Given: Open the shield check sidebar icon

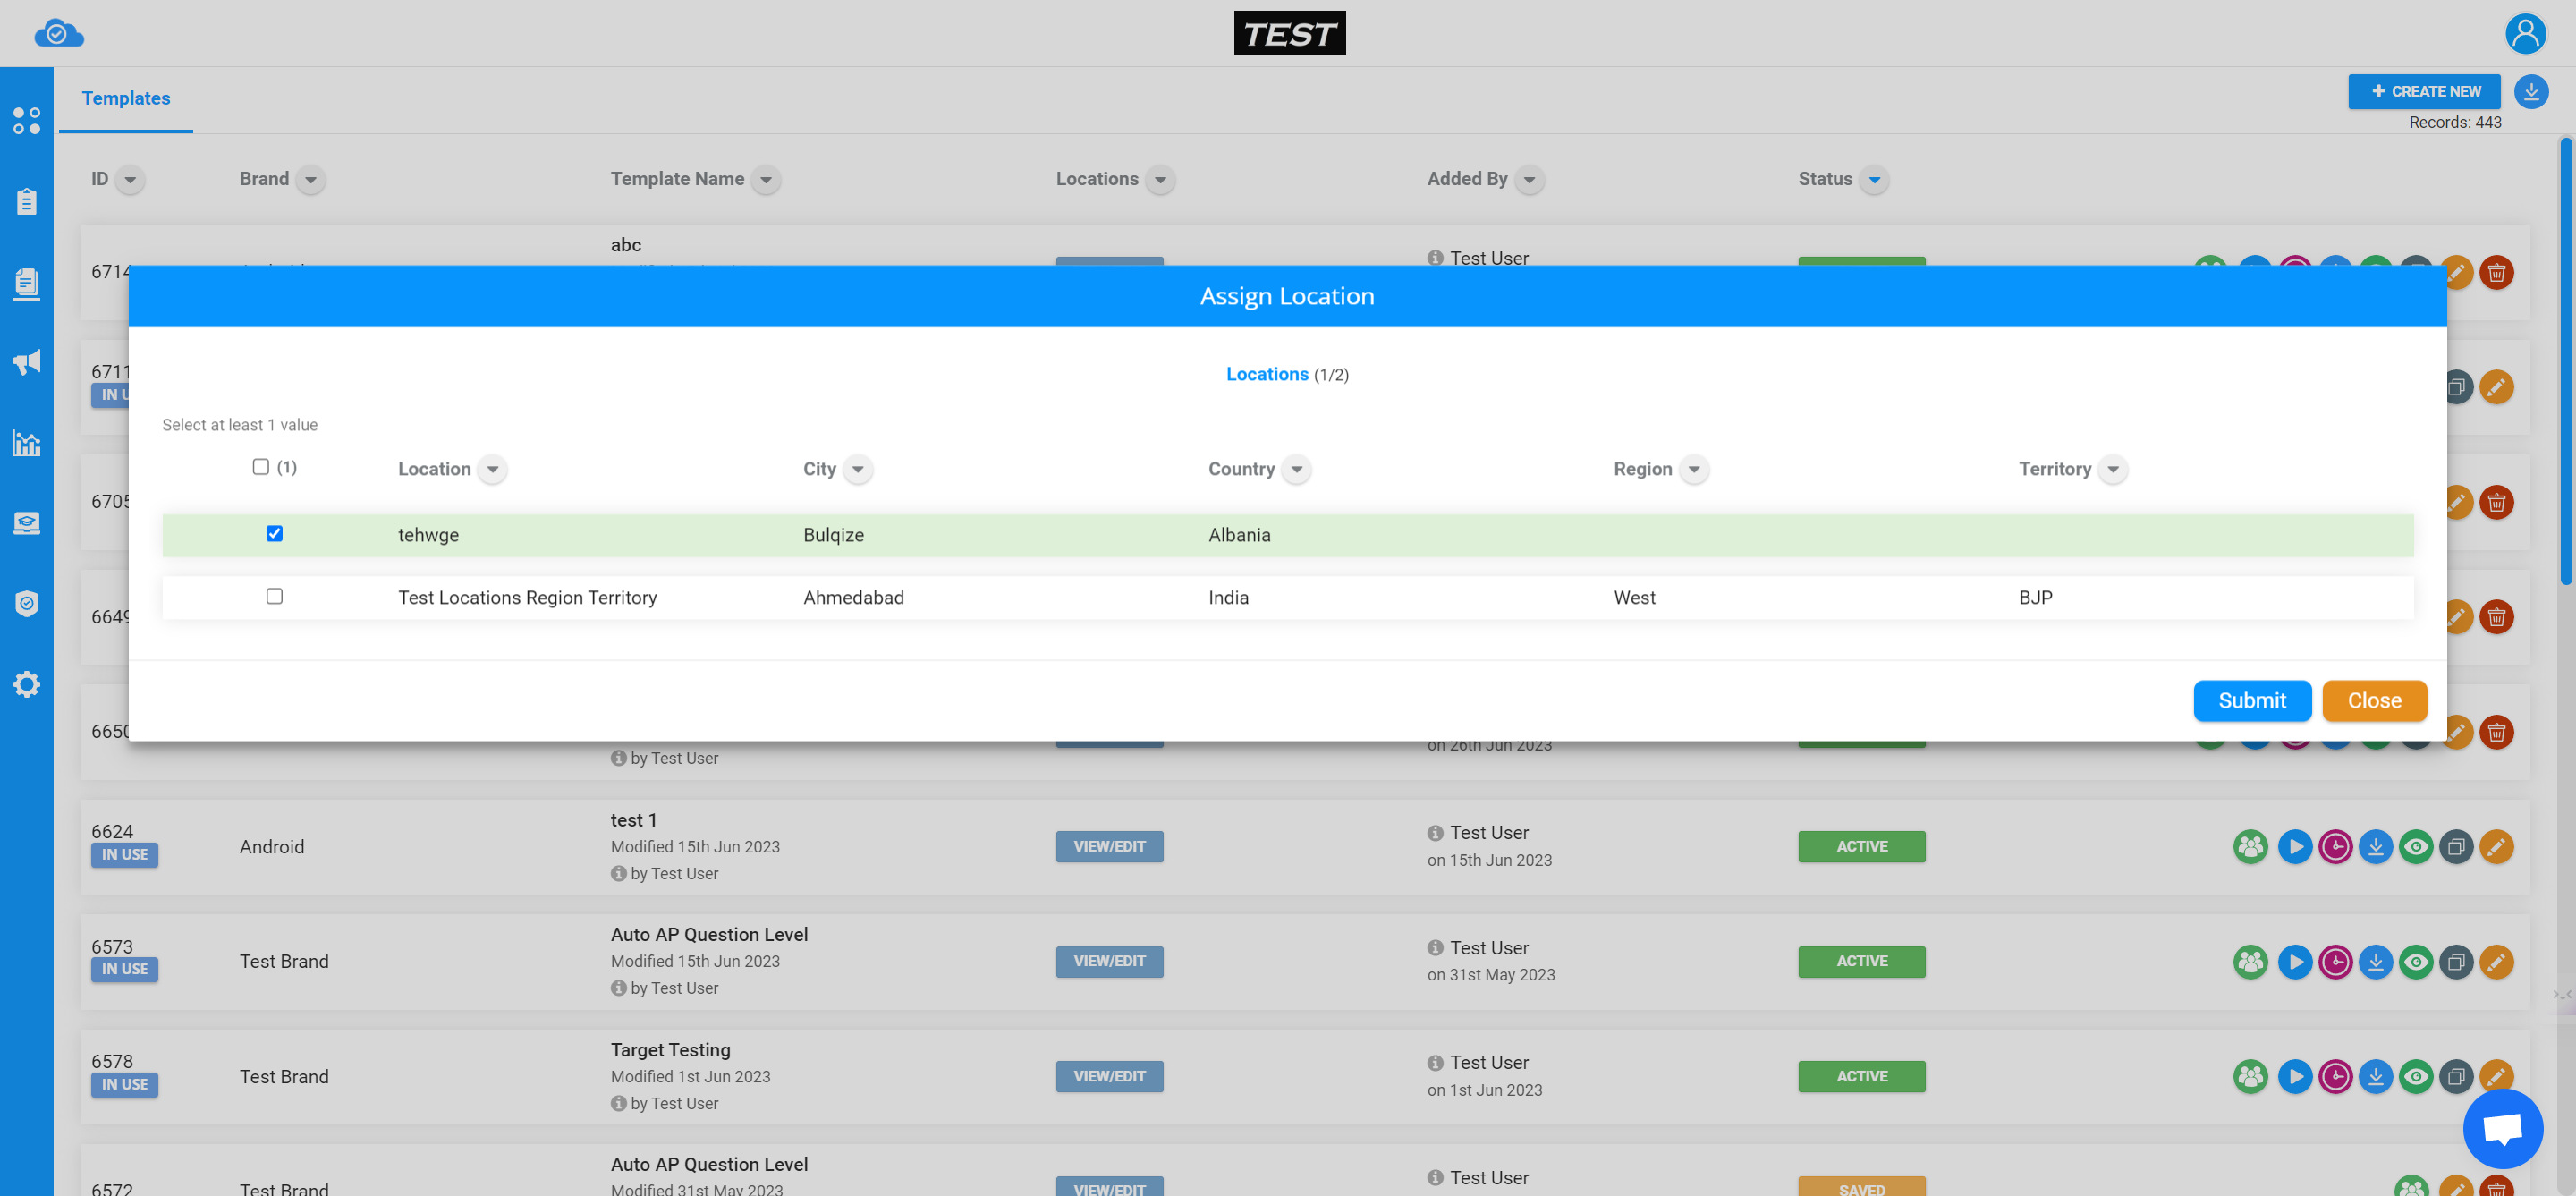Looking at the screenshot, I should pos(27,603).
